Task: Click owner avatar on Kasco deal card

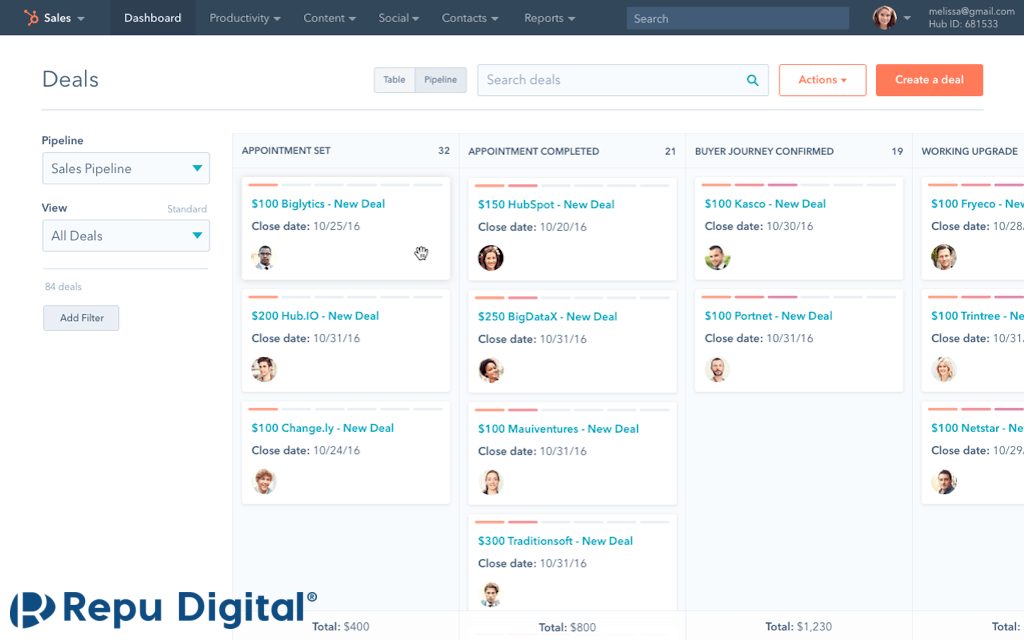Action: tap(717, 257)
